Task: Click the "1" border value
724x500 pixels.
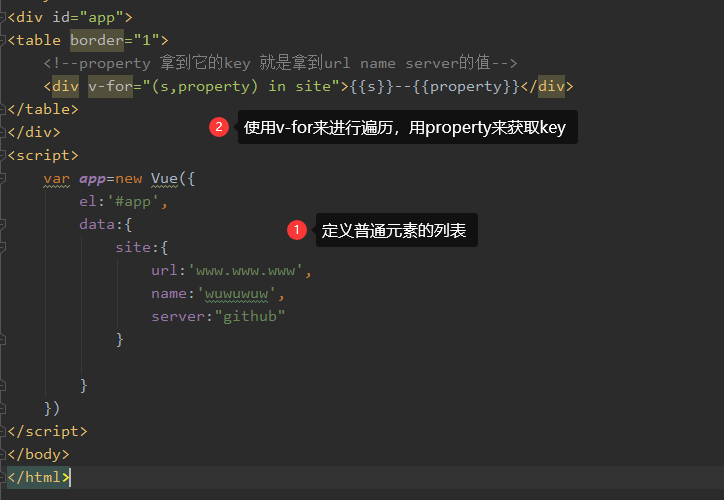Action: tap(146, 41)
